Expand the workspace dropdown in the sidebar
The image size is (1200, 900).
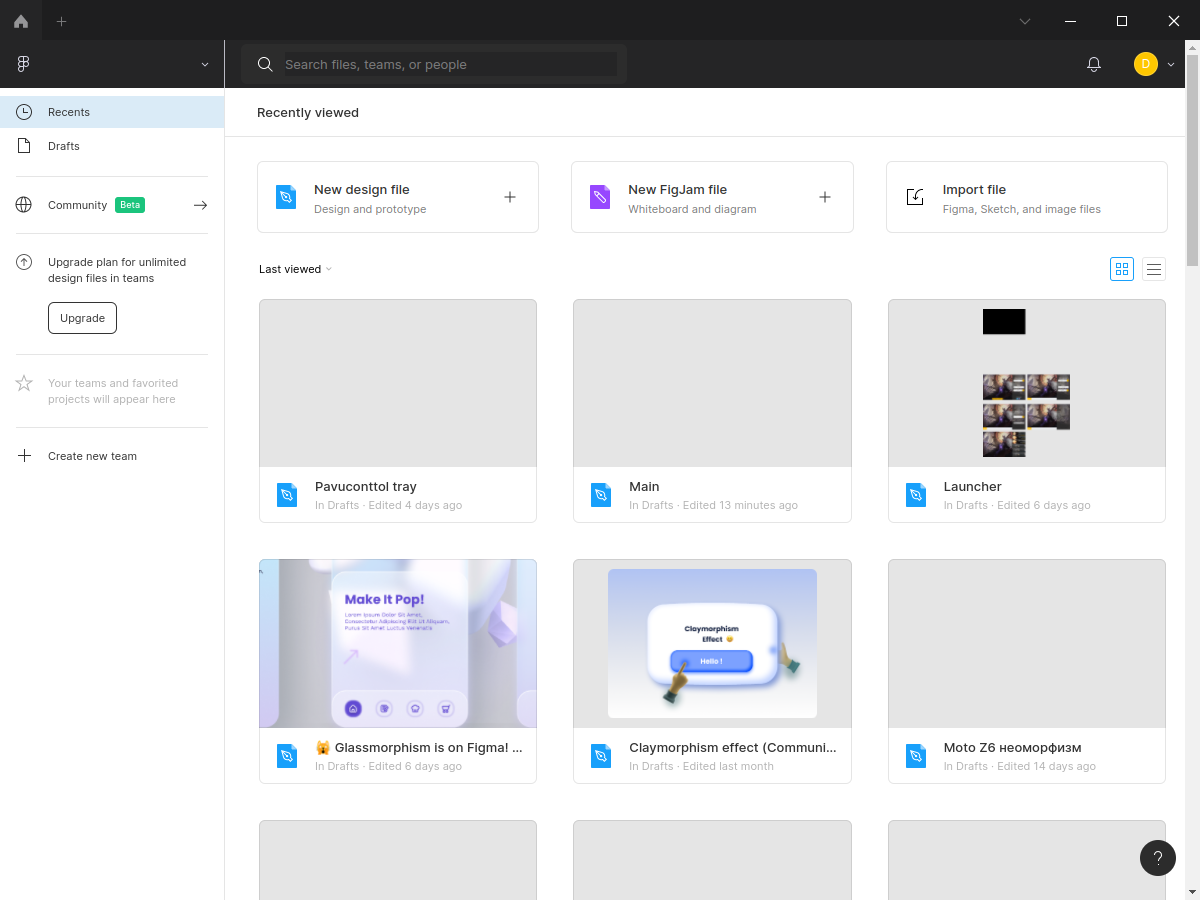(204, 64)
